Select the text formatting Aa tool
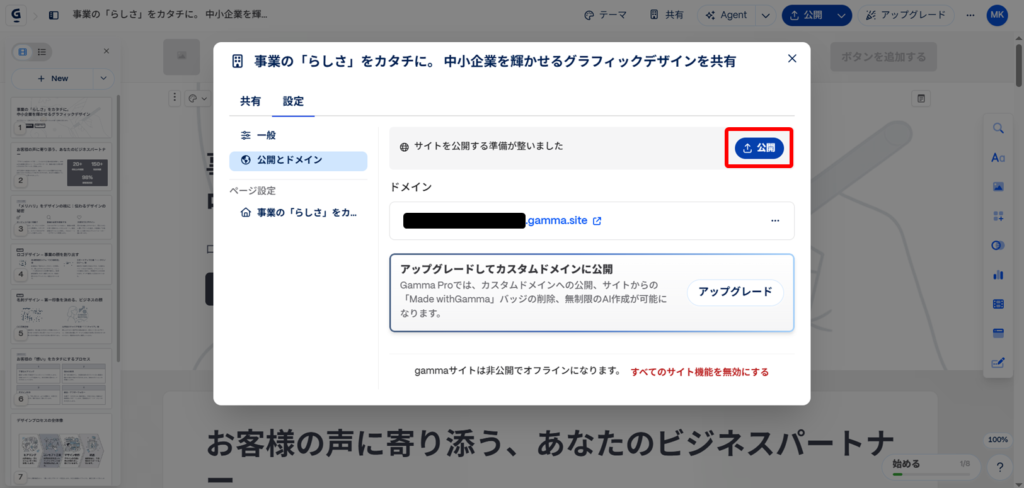The height and width of the screenshot is (488, 1024). click(x=997, y=158)
